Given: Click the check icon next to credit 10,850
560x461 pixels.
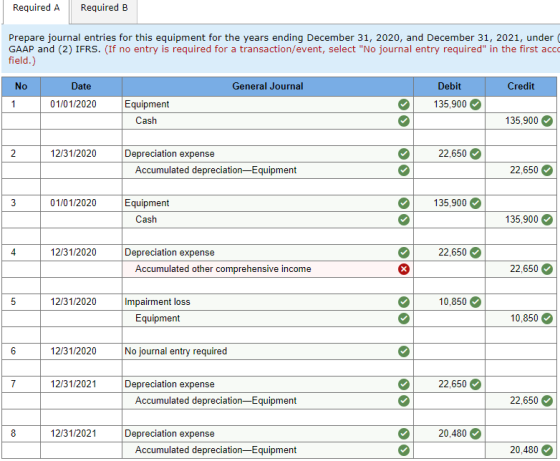Looking at the screenshot, I should [547, 318].
